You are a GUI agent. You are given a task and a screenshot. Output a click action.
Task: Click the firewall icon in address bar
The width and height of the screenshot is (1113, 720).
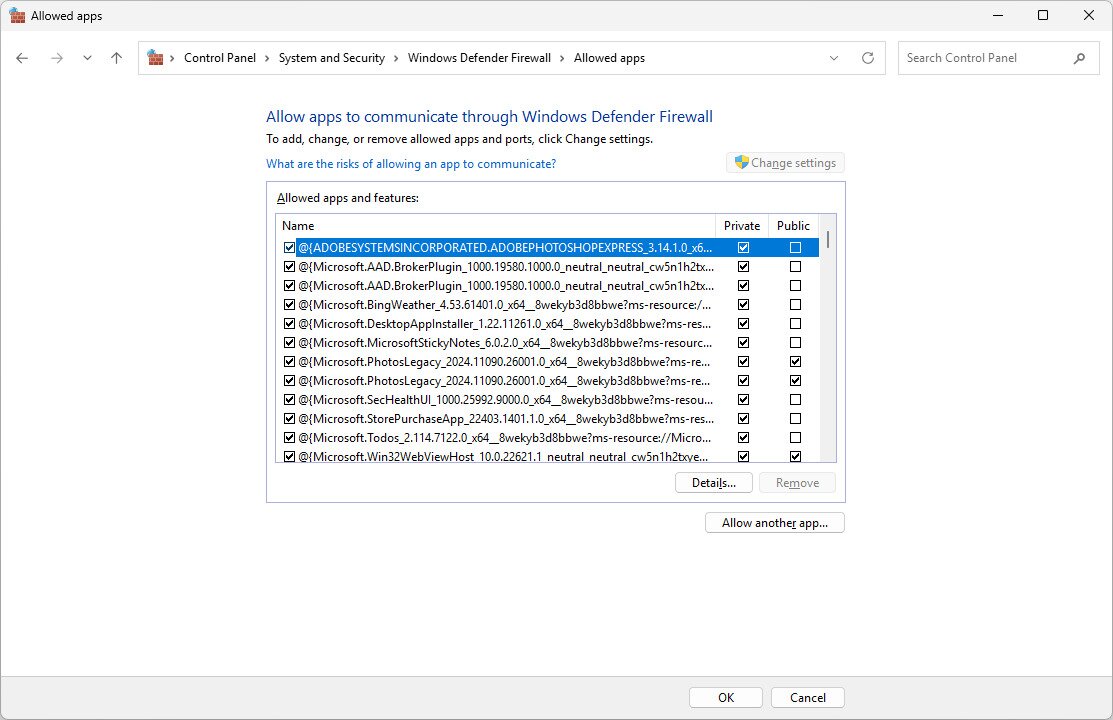(x=155, y=58)
